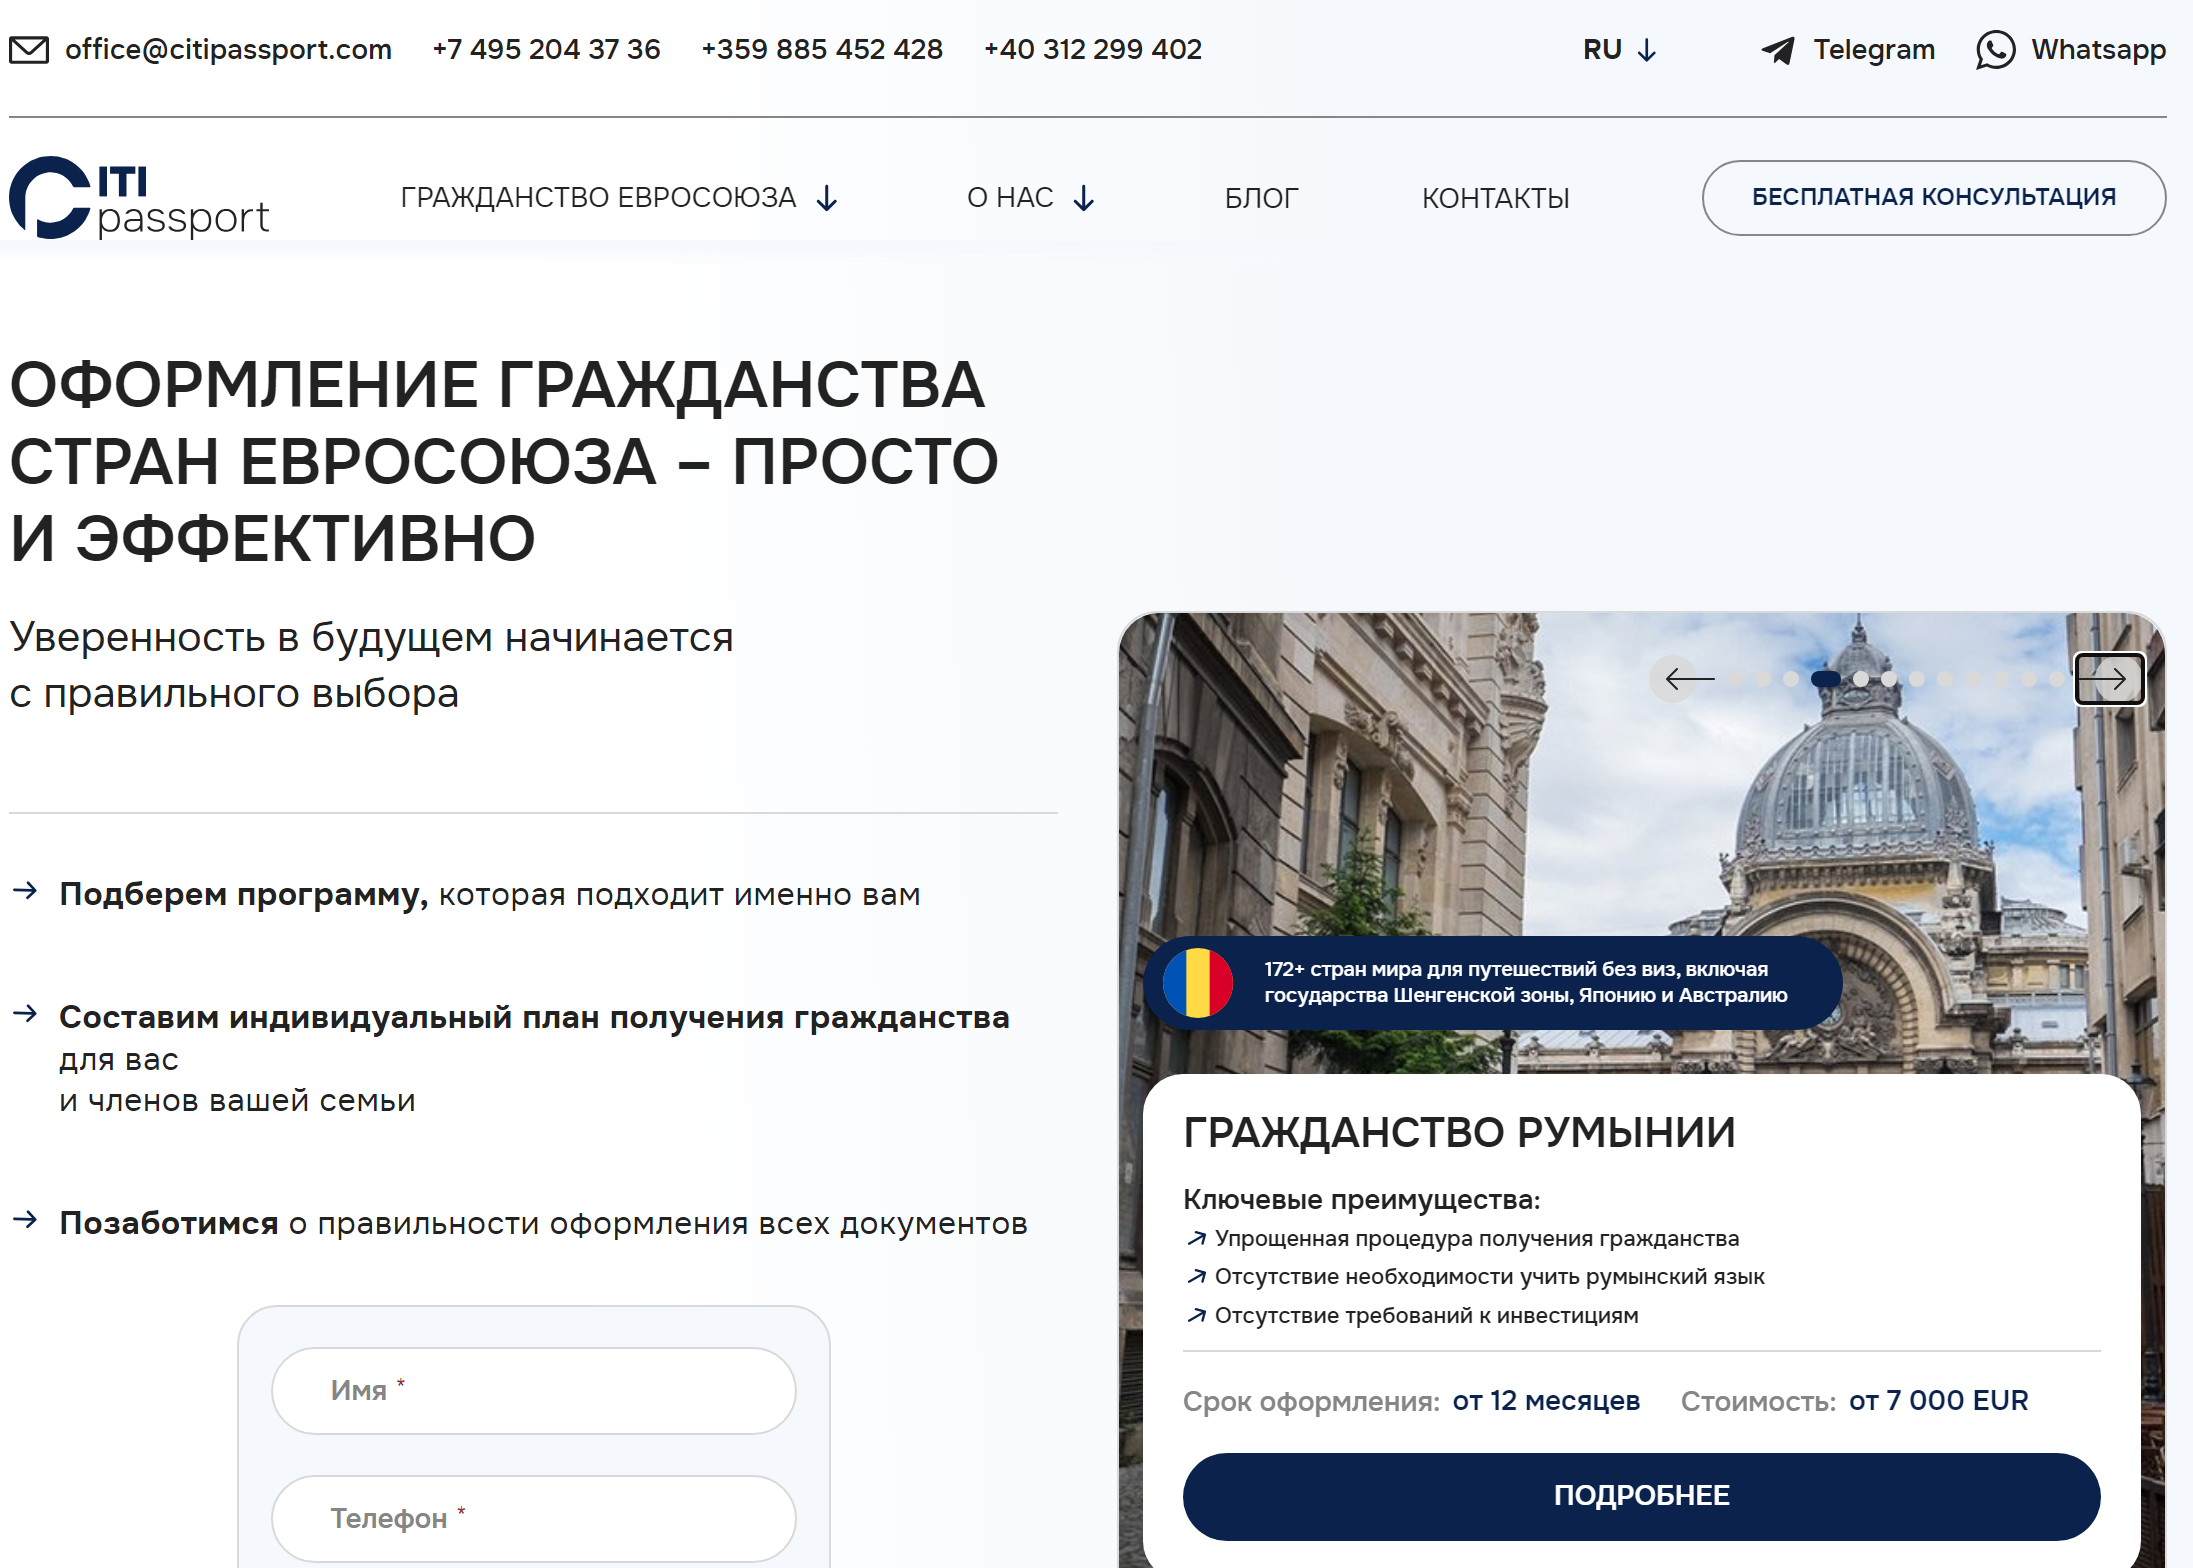Image resolution: width=2193 pixels, height=1568 pixels.
Task: Click the Имя input field
Action: click(533, 1391)
